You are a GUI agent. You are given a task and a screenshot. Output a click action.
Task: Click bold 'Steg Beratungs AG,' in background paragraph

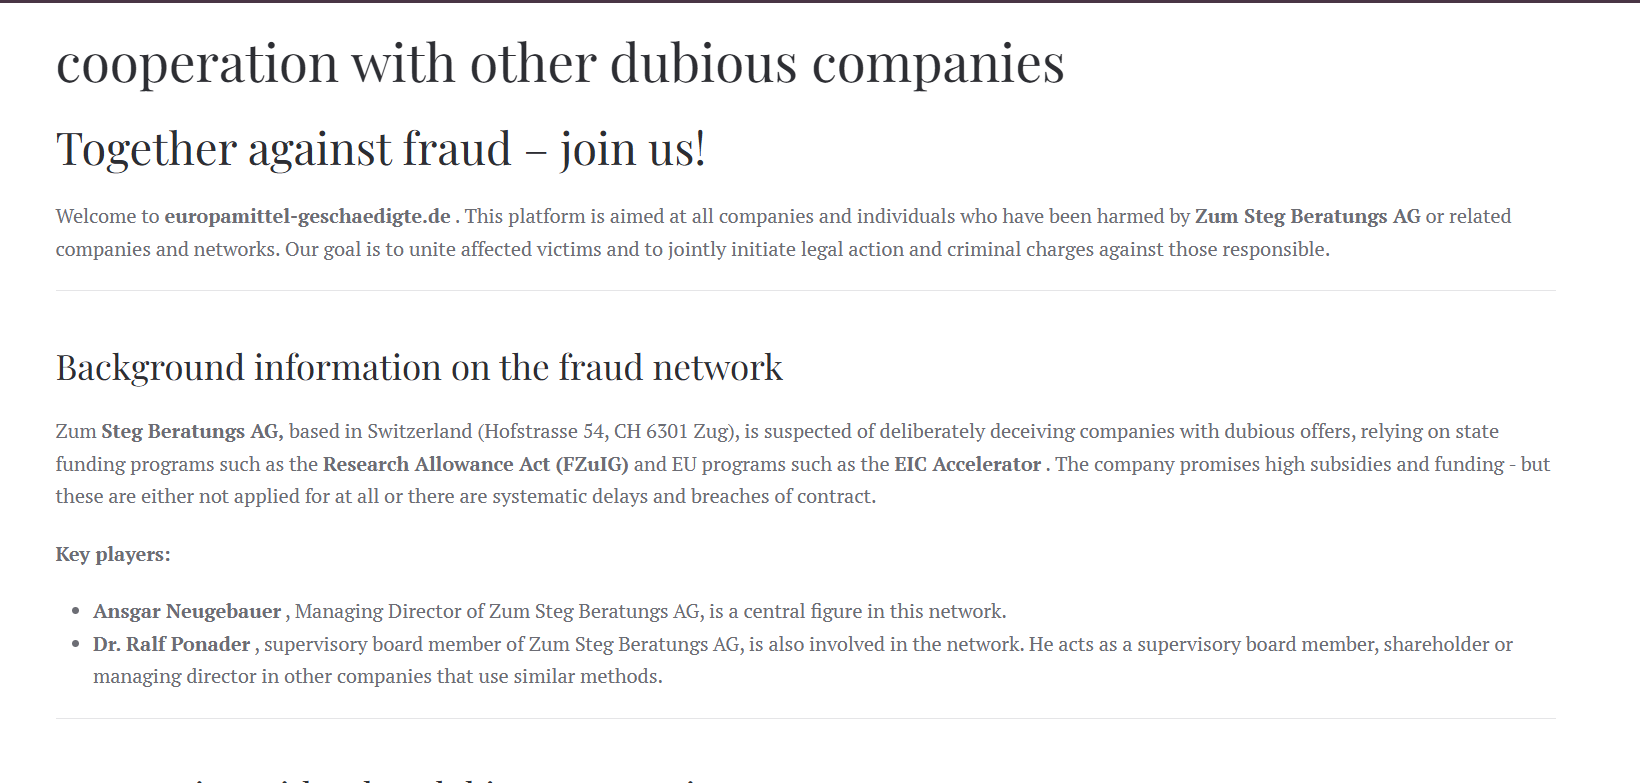[192, 431]
